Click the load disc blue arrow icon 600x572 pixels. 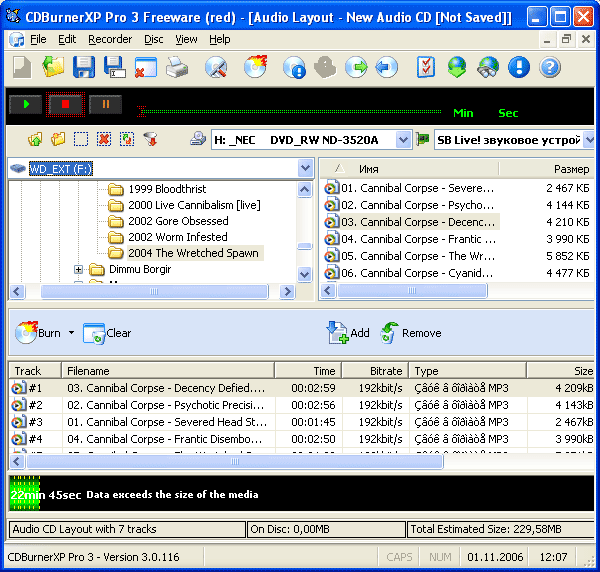pos(386,68)
